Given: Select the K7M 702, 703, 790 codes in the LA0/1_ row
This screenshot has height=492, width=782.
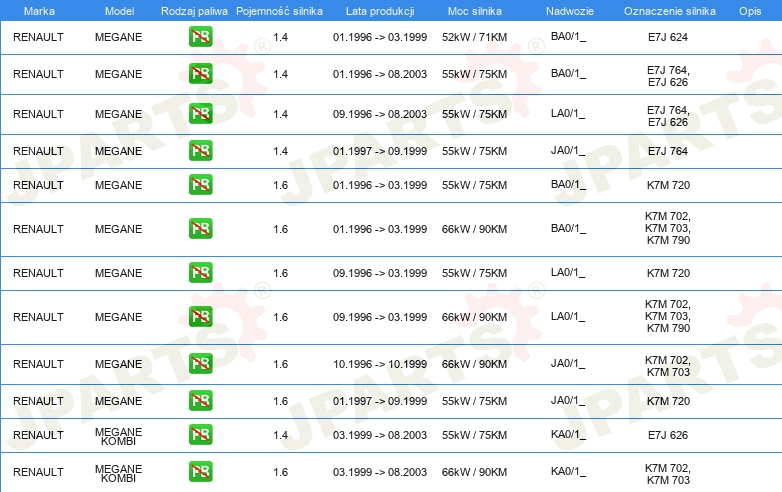Looking at the screenshot, I should 668,316.
